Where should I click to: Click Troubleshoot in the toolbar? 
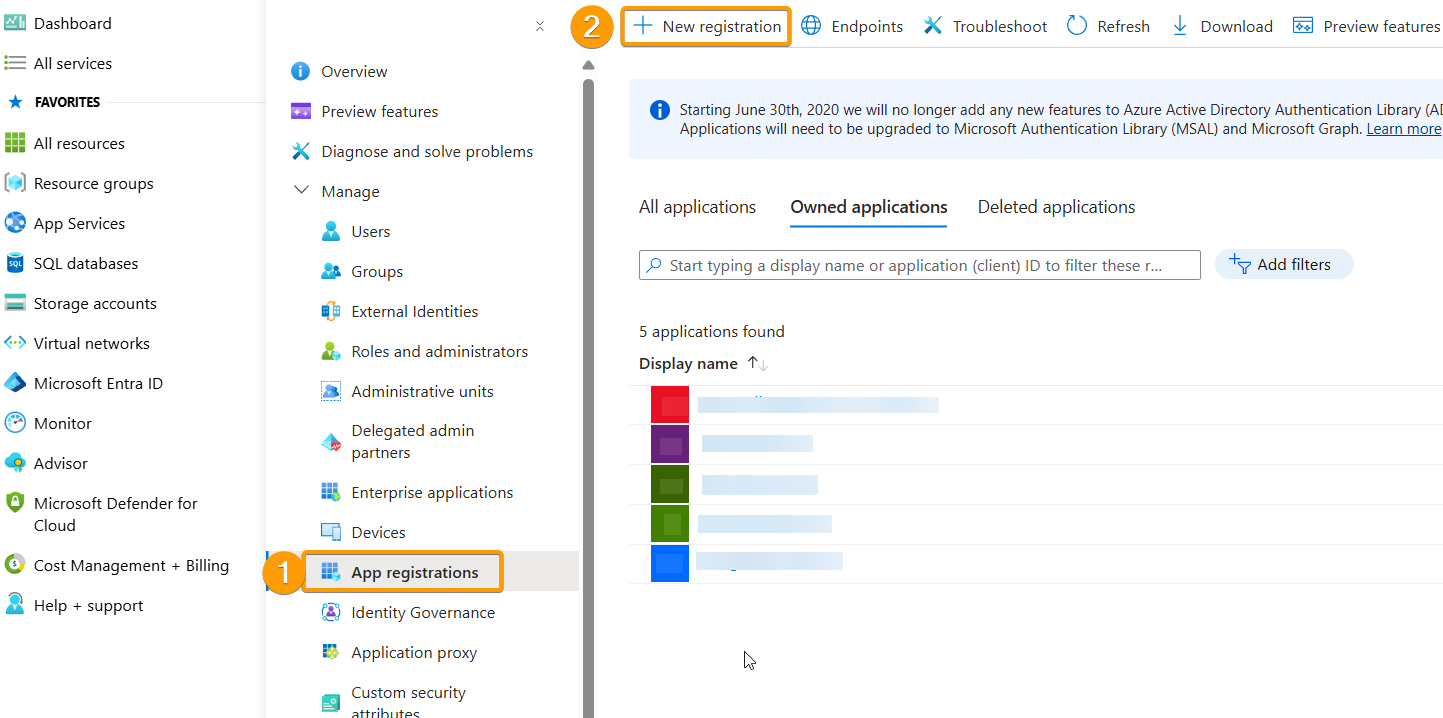985,26
